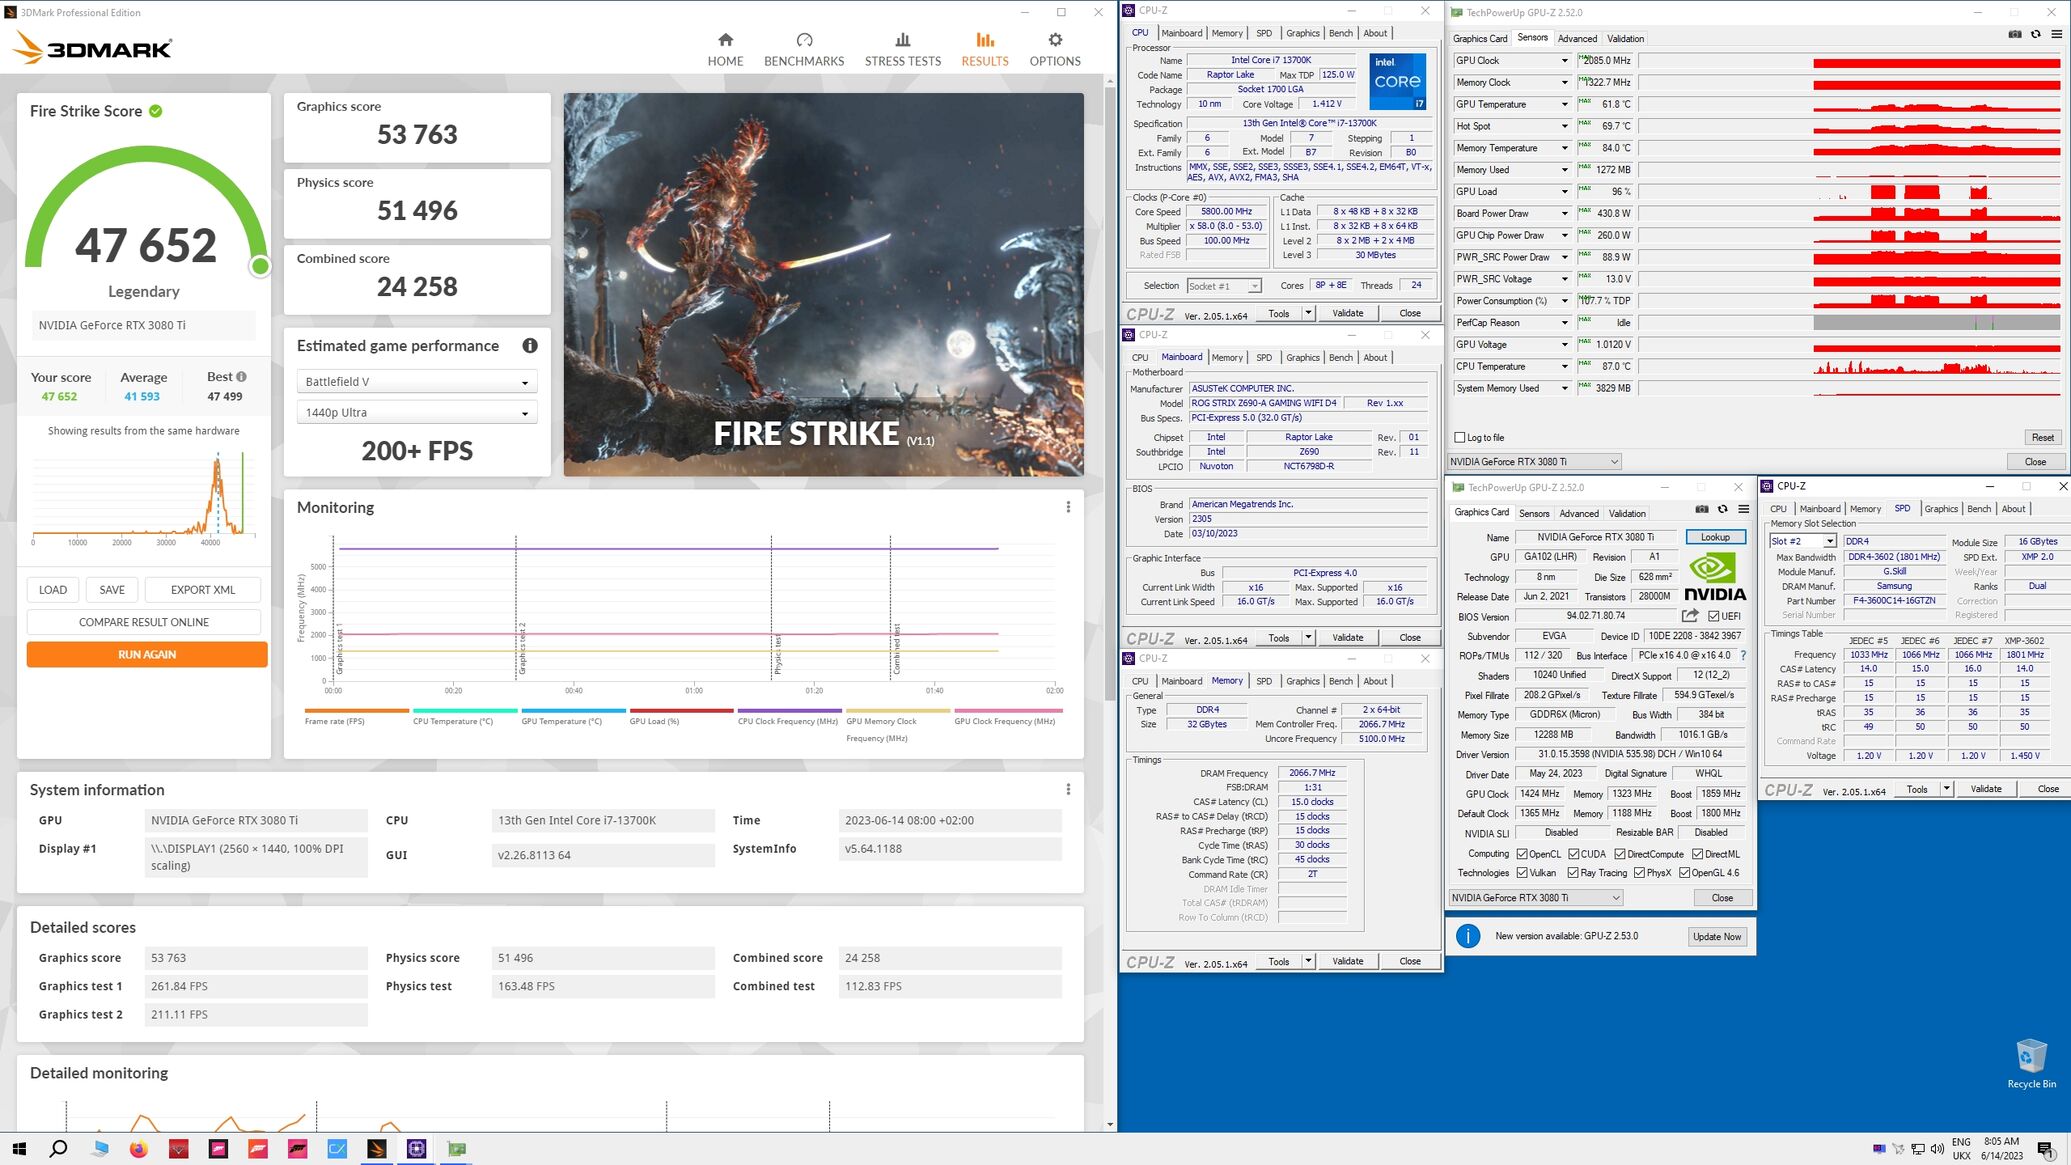Open the GPU Clock sensor dropdown arrow
Screen dimensions: 2071x1165
coord(1565,61)
